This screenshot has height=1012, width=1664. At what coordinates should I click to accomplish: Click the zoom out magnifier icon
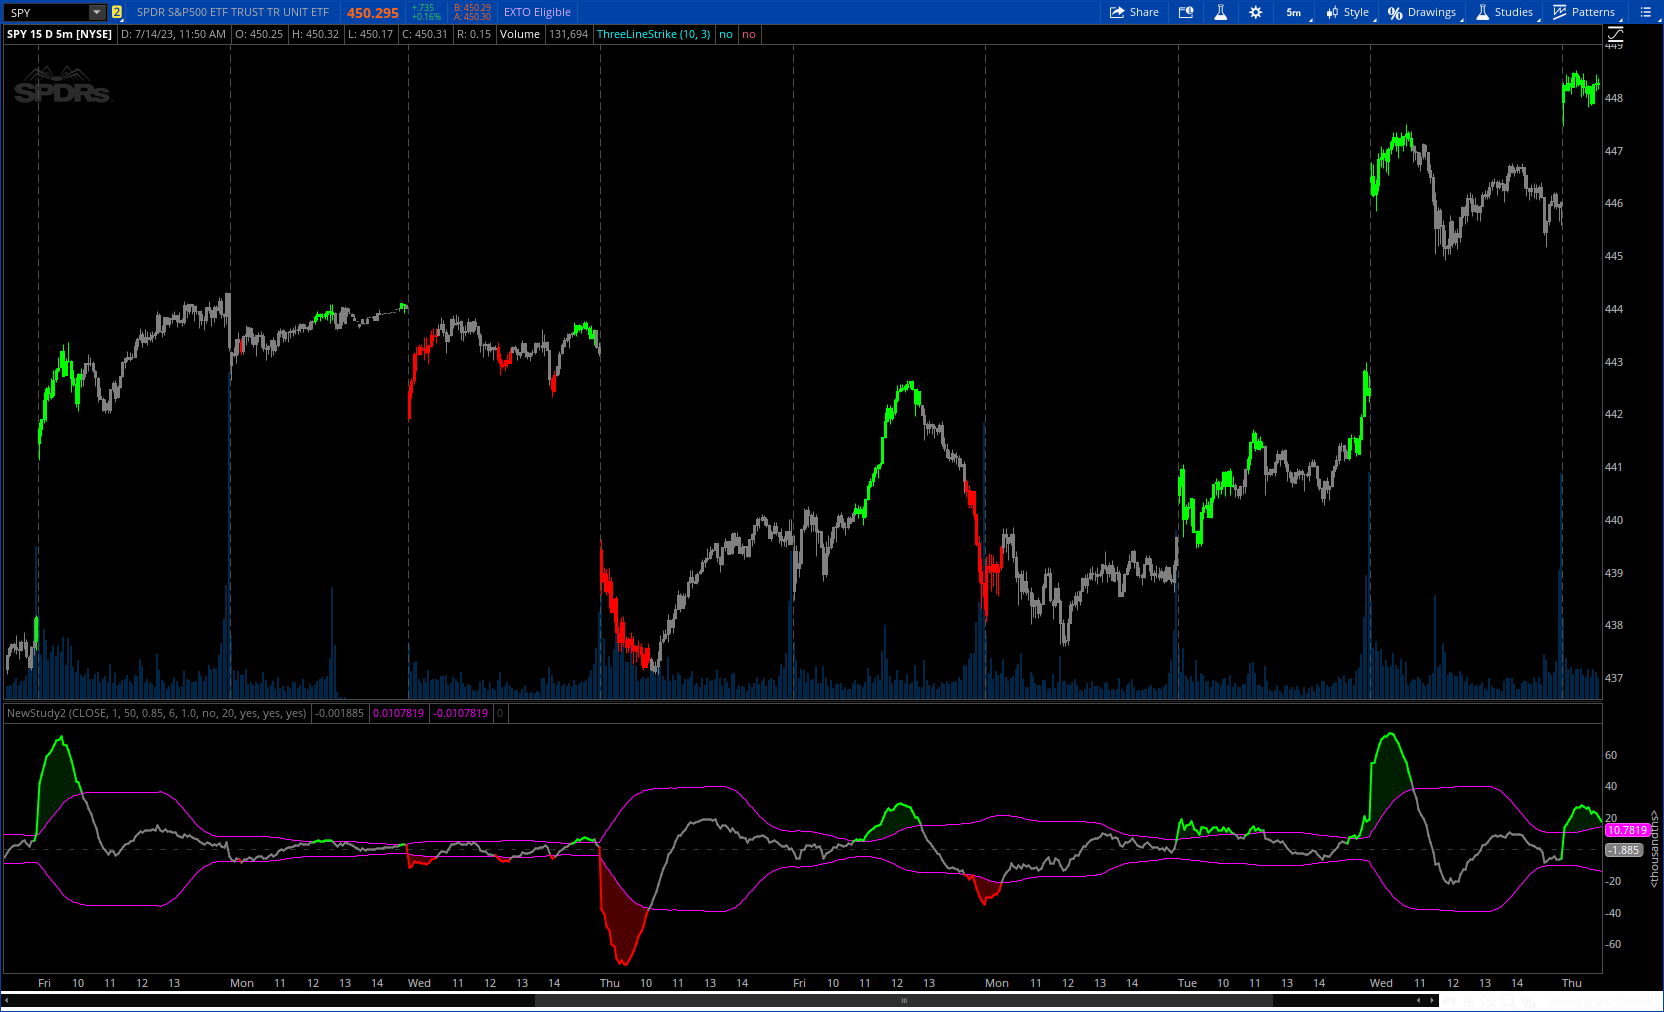pyautogui.click(x=1509, y=1001)
